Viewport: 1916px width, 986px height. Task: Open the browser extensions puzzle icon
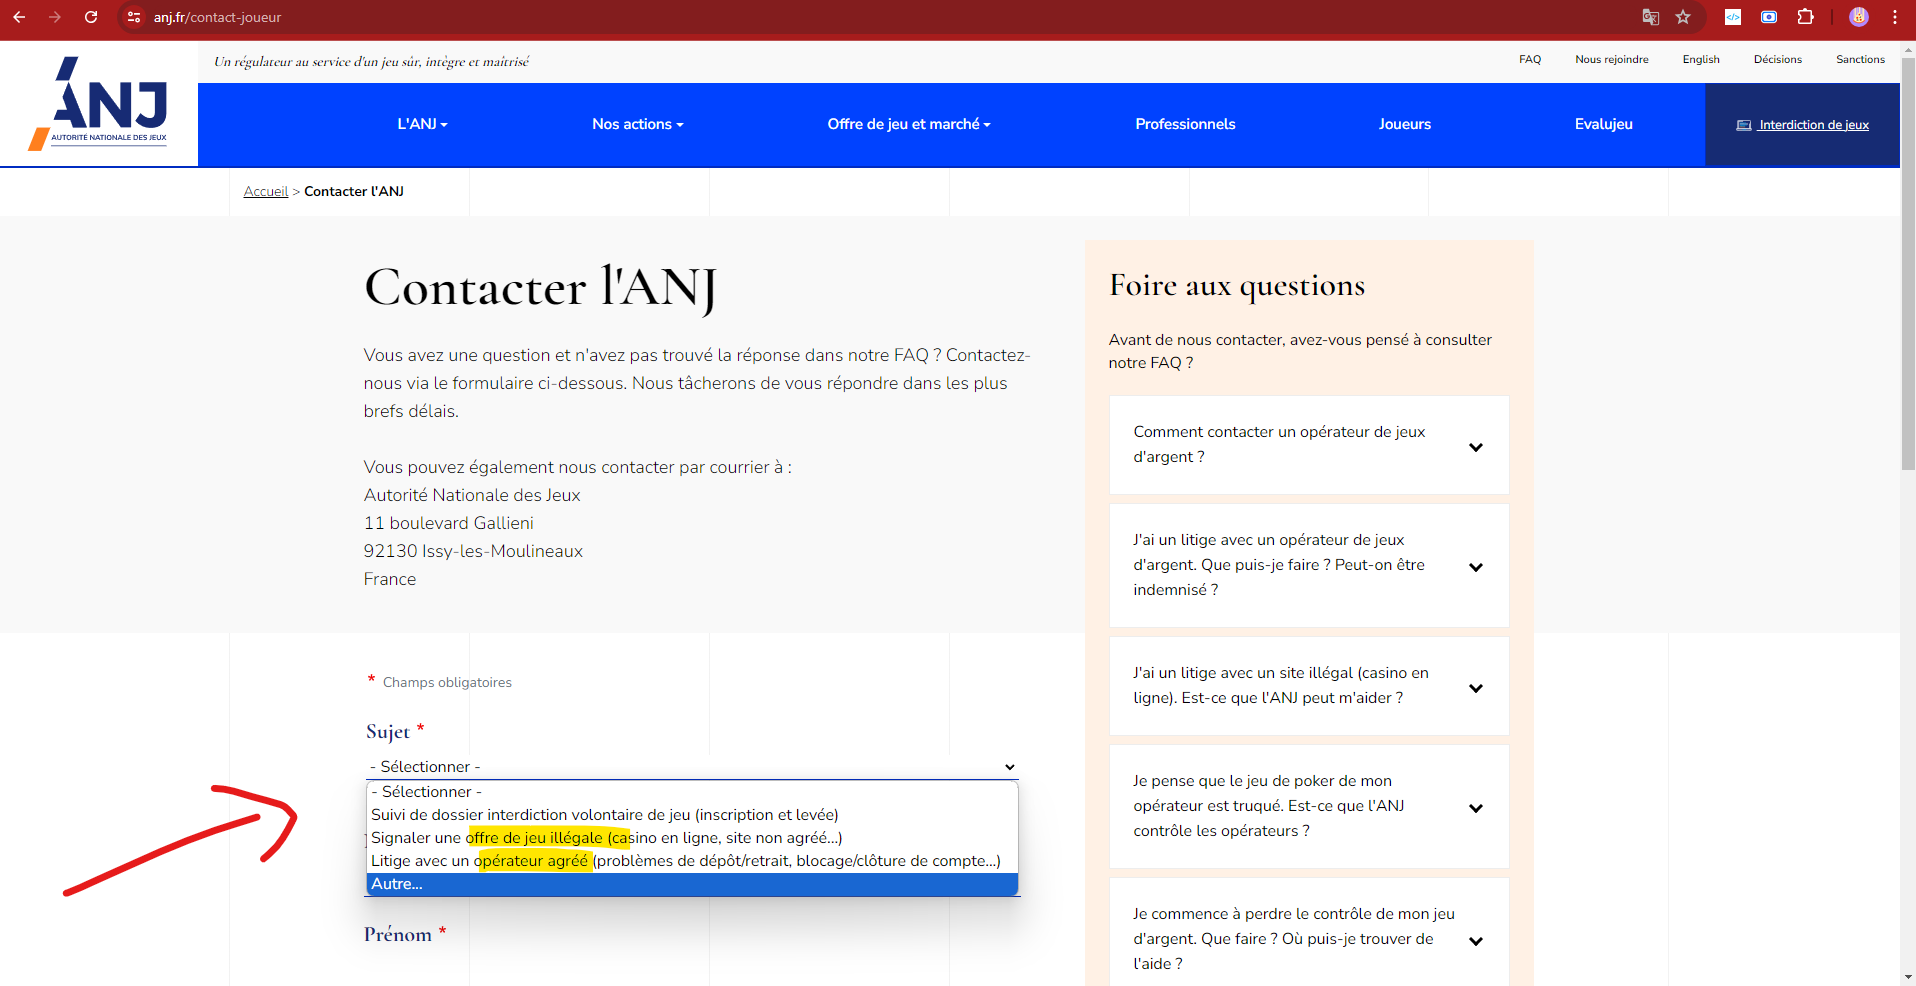(1805, 17)
